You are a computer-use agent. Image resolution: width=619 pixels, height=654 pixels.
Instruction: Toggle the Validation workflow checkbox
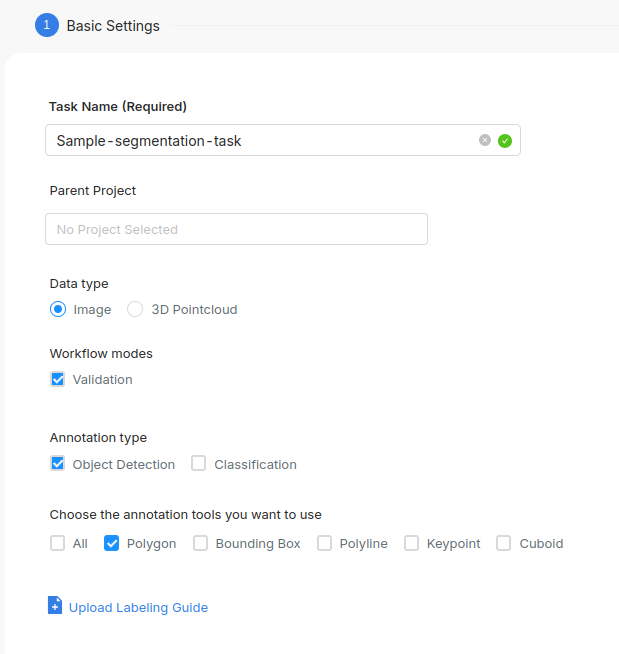click(x=58, y=380)
